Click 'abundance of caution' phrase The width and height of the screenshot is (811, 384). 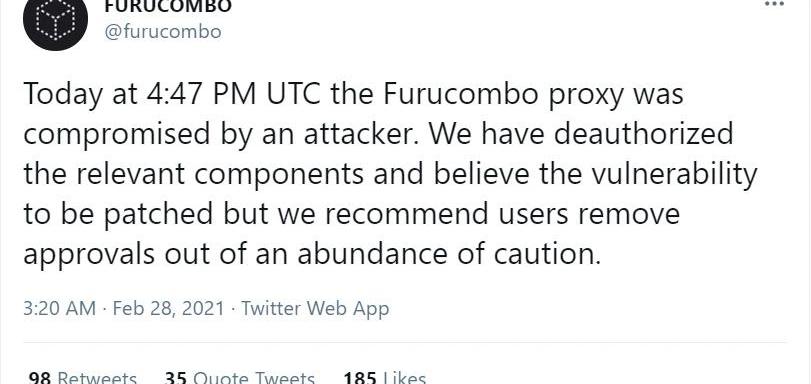[449, 255]
